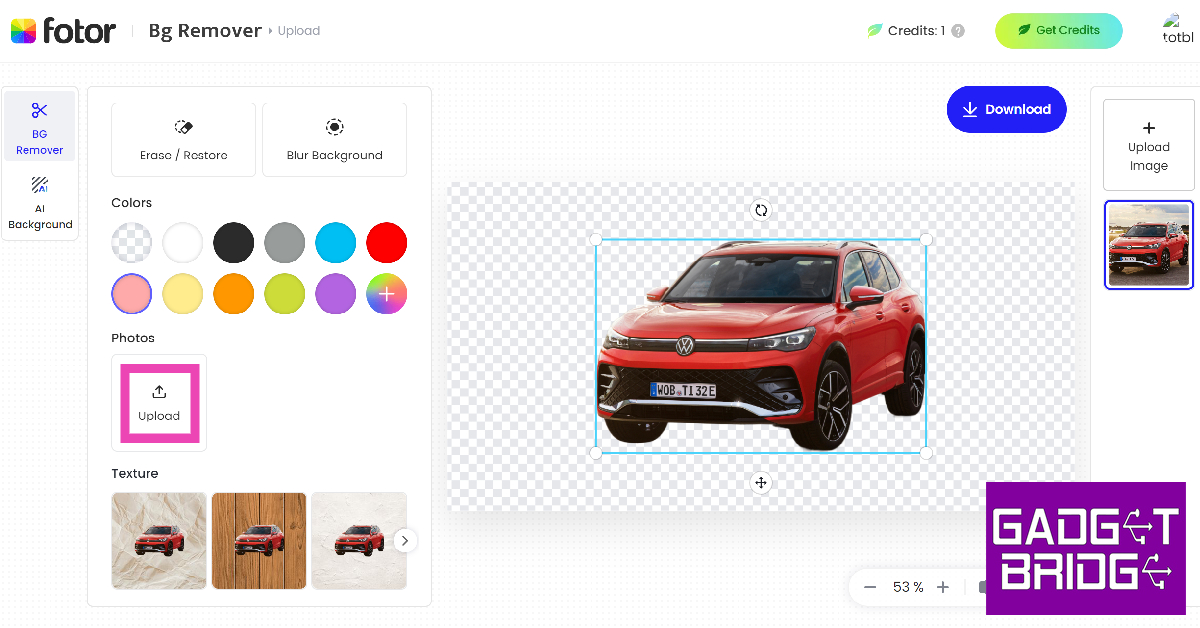Pick the pink background color
The width and height of the screenshot is (1200, 628).
coord(132,294)
